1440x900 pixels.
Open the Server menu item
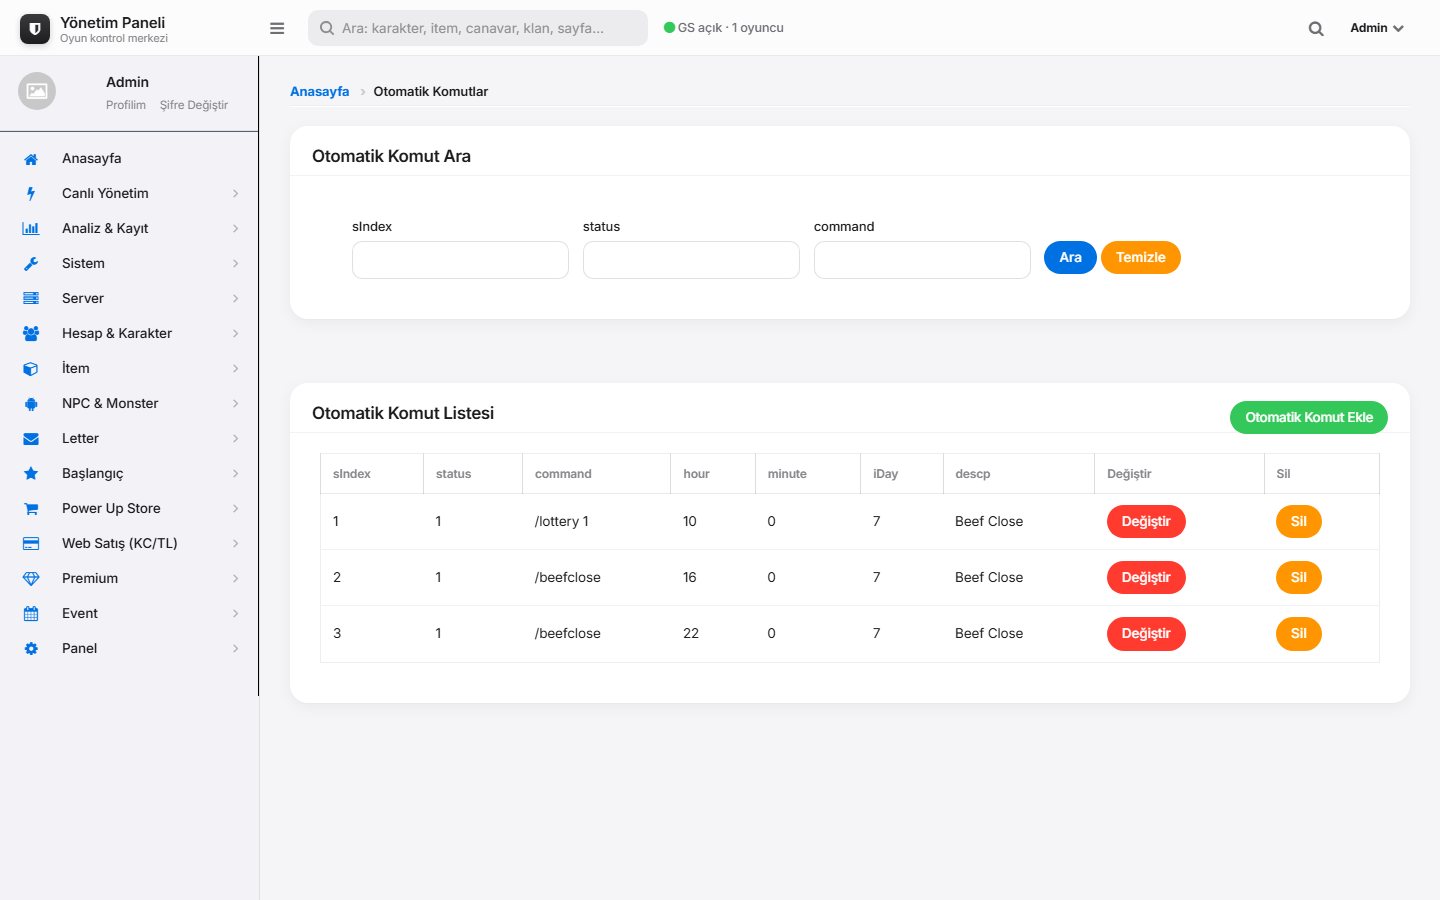click(x=129, y=298)
